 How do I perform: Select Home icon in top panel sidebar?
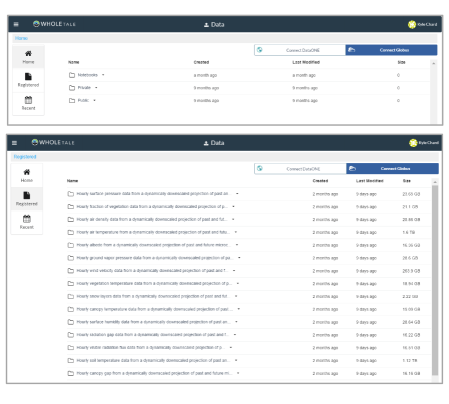click(28, 53)
